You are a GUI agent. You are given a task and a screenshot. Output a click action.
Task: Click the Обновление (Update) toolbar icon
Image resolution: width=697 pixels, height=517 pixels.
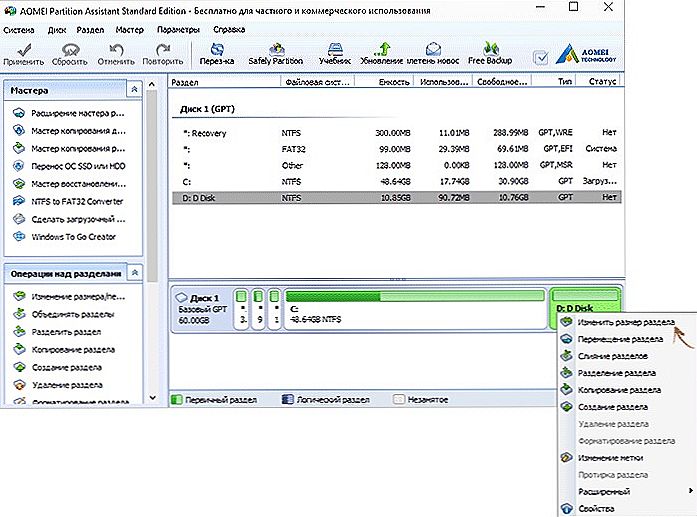click(x=382, y=54)
